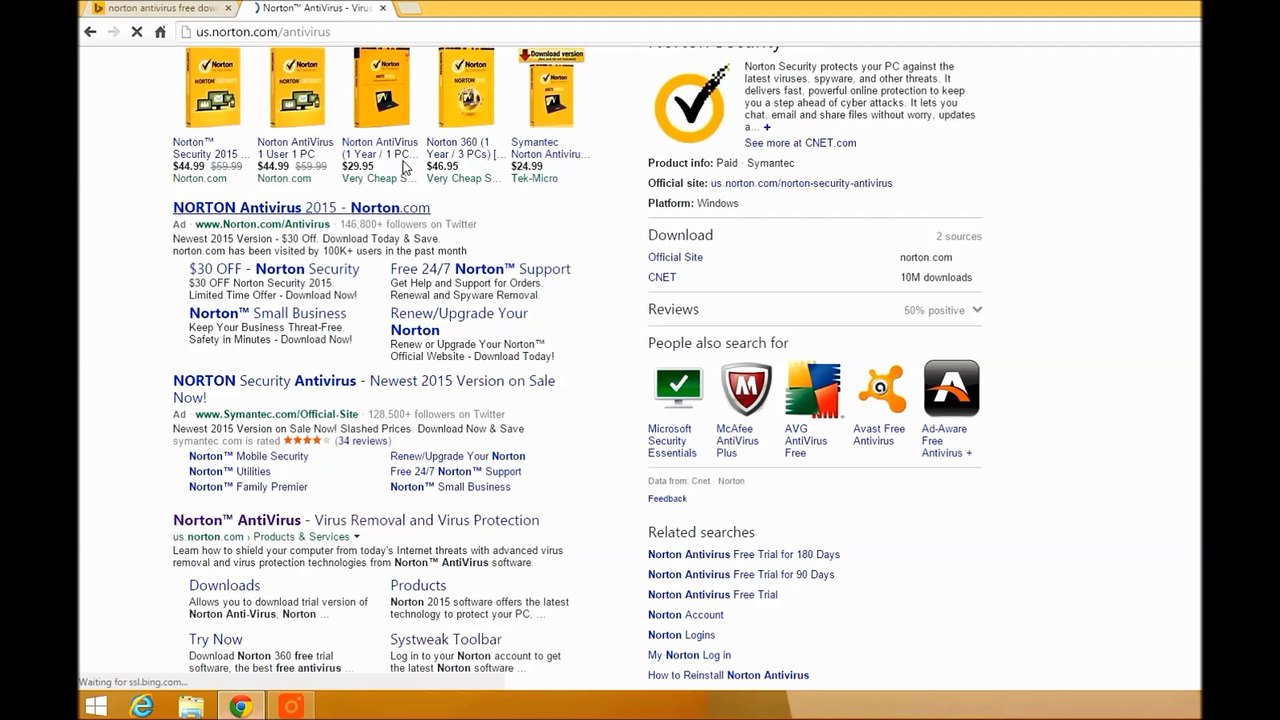Viewport: 1280px width, 720px height.
Task: Go back using the browser back arrow
Action: point(90,32)
